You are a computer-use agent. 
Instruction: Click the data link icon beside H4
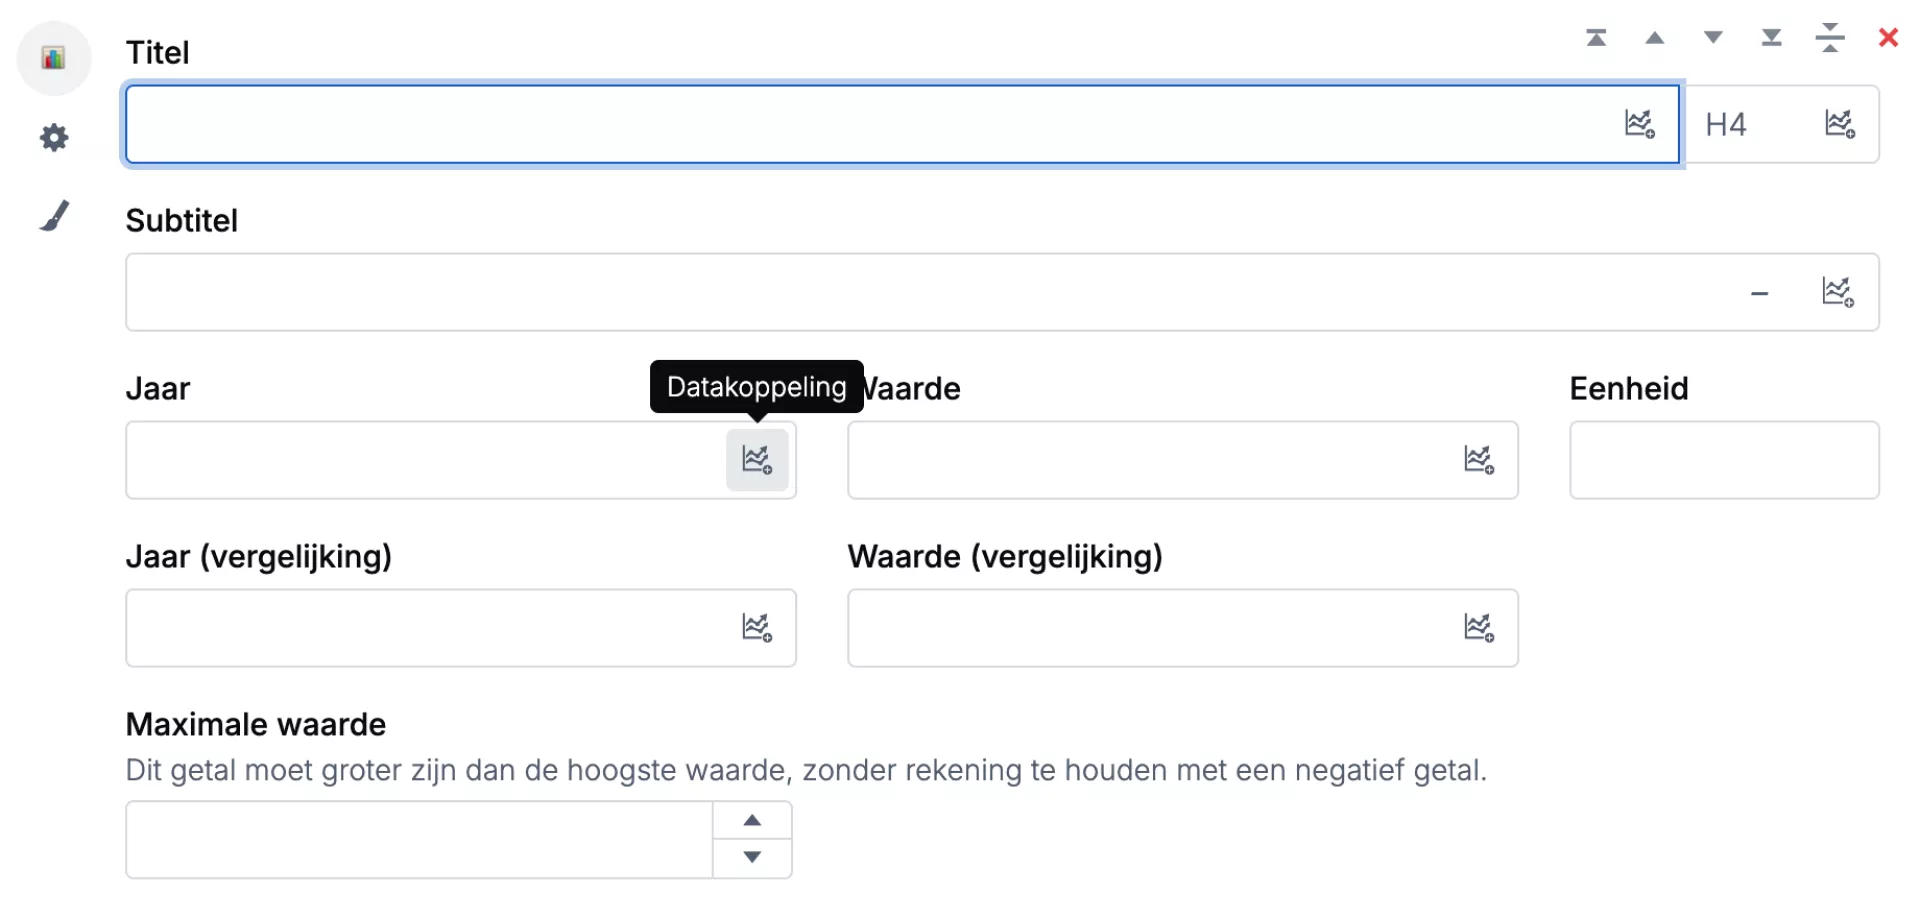click(x=1839, y=124)
